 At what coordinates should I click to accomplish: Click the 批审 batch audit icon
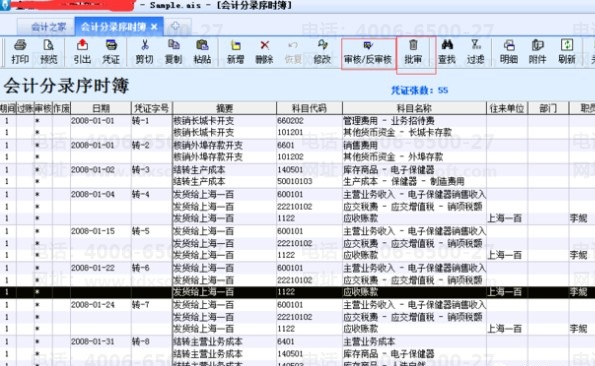413,45
